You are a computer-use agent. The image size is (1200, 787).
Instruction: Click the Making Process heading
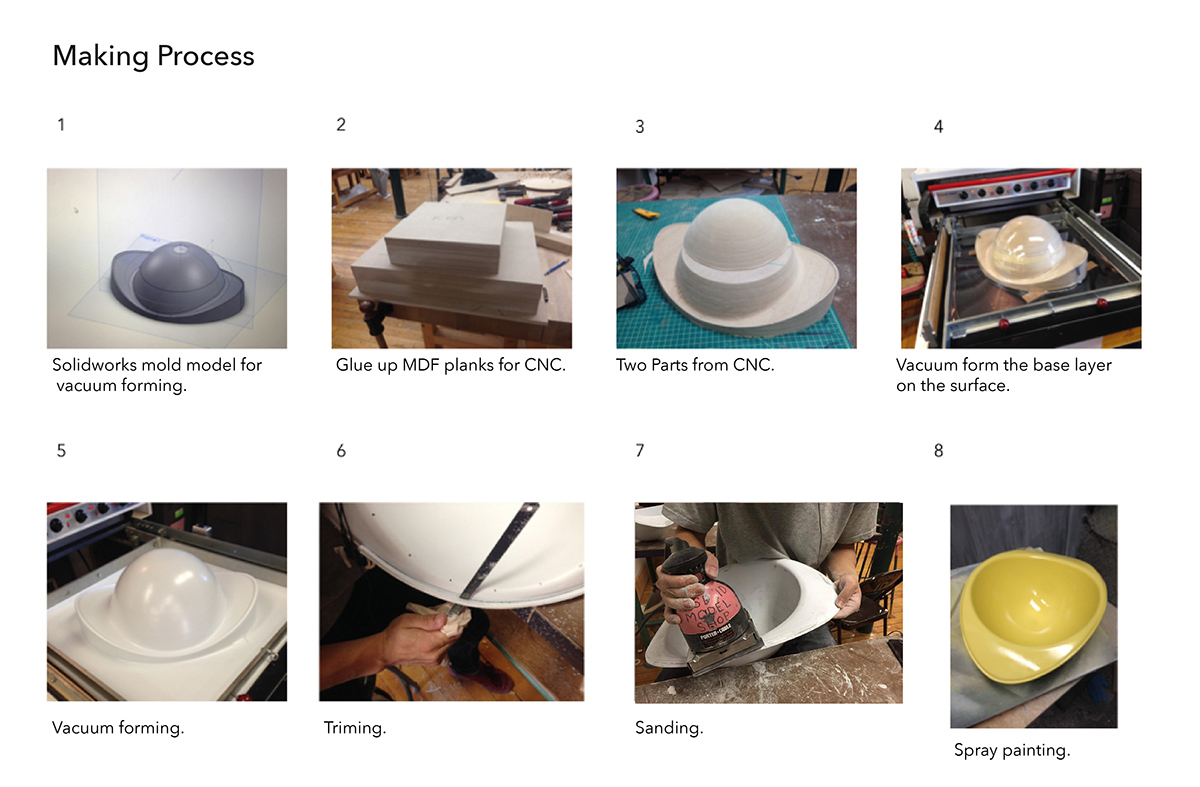(153, 56)
